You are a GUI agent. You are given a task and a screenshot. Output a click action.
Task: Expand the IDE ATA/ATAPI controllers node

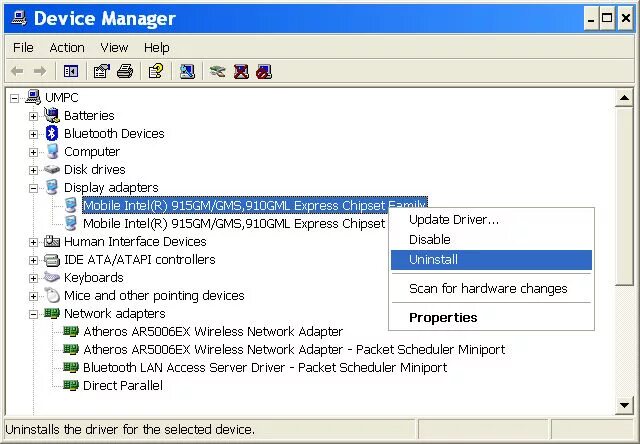(x=33, y=260)
